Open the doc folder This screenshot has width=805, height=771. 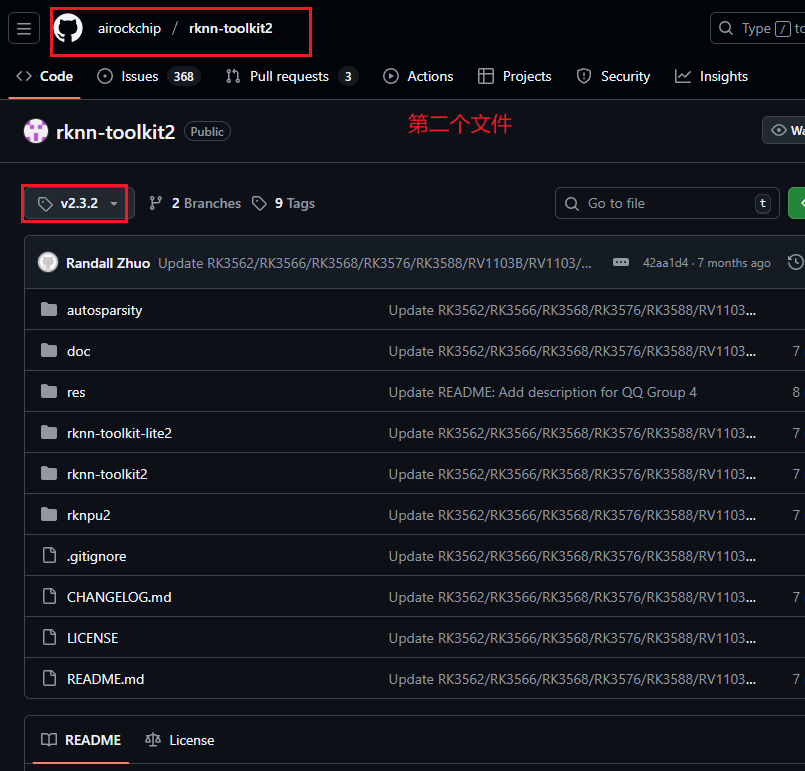click(x=79, y=351)
